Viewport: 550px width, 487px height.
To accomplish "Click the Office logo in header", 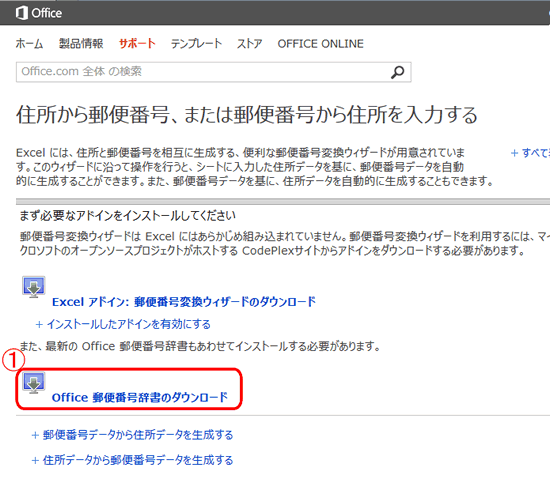I will (x=39, y=13).
